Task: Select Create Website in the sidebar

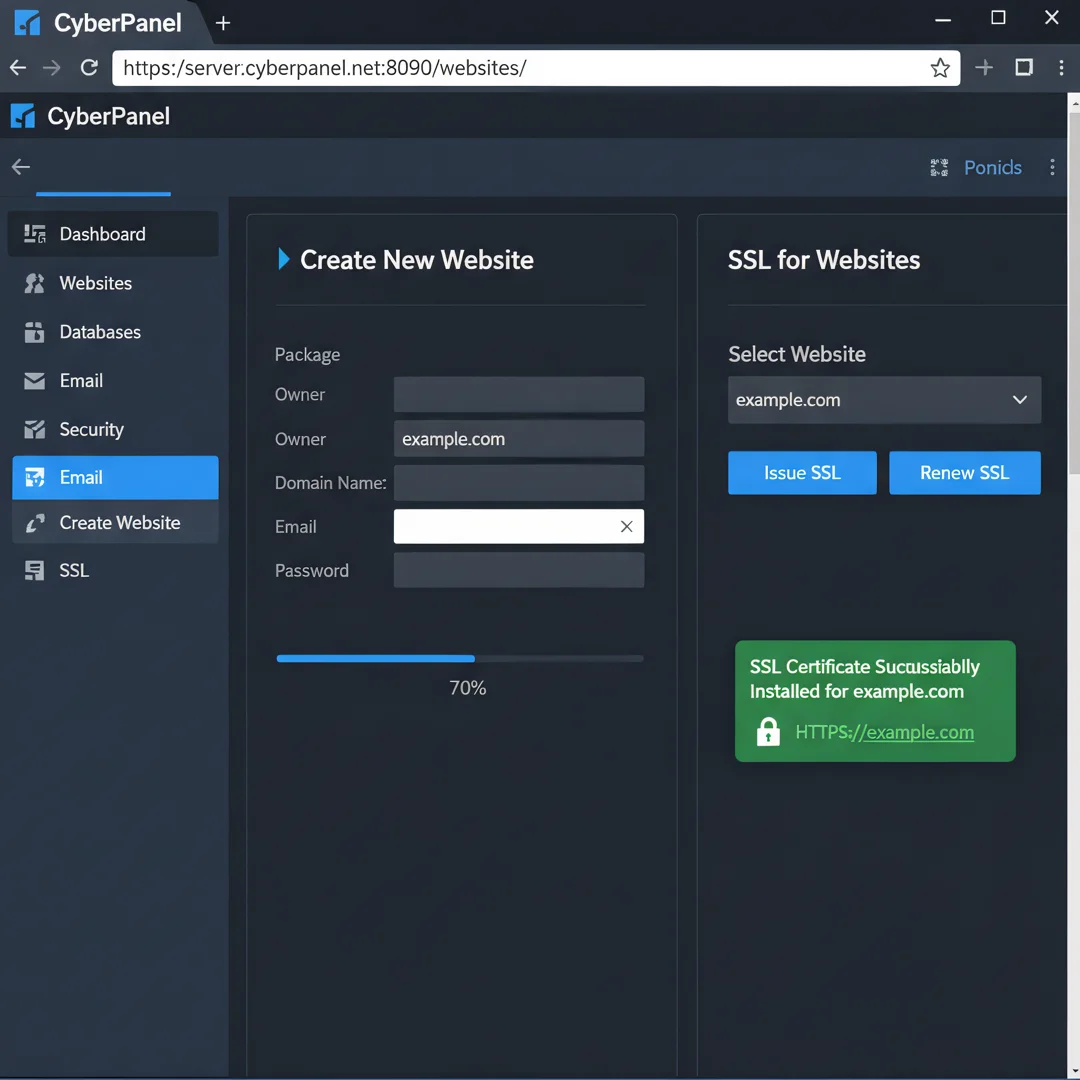Action: tap(115, 523)
